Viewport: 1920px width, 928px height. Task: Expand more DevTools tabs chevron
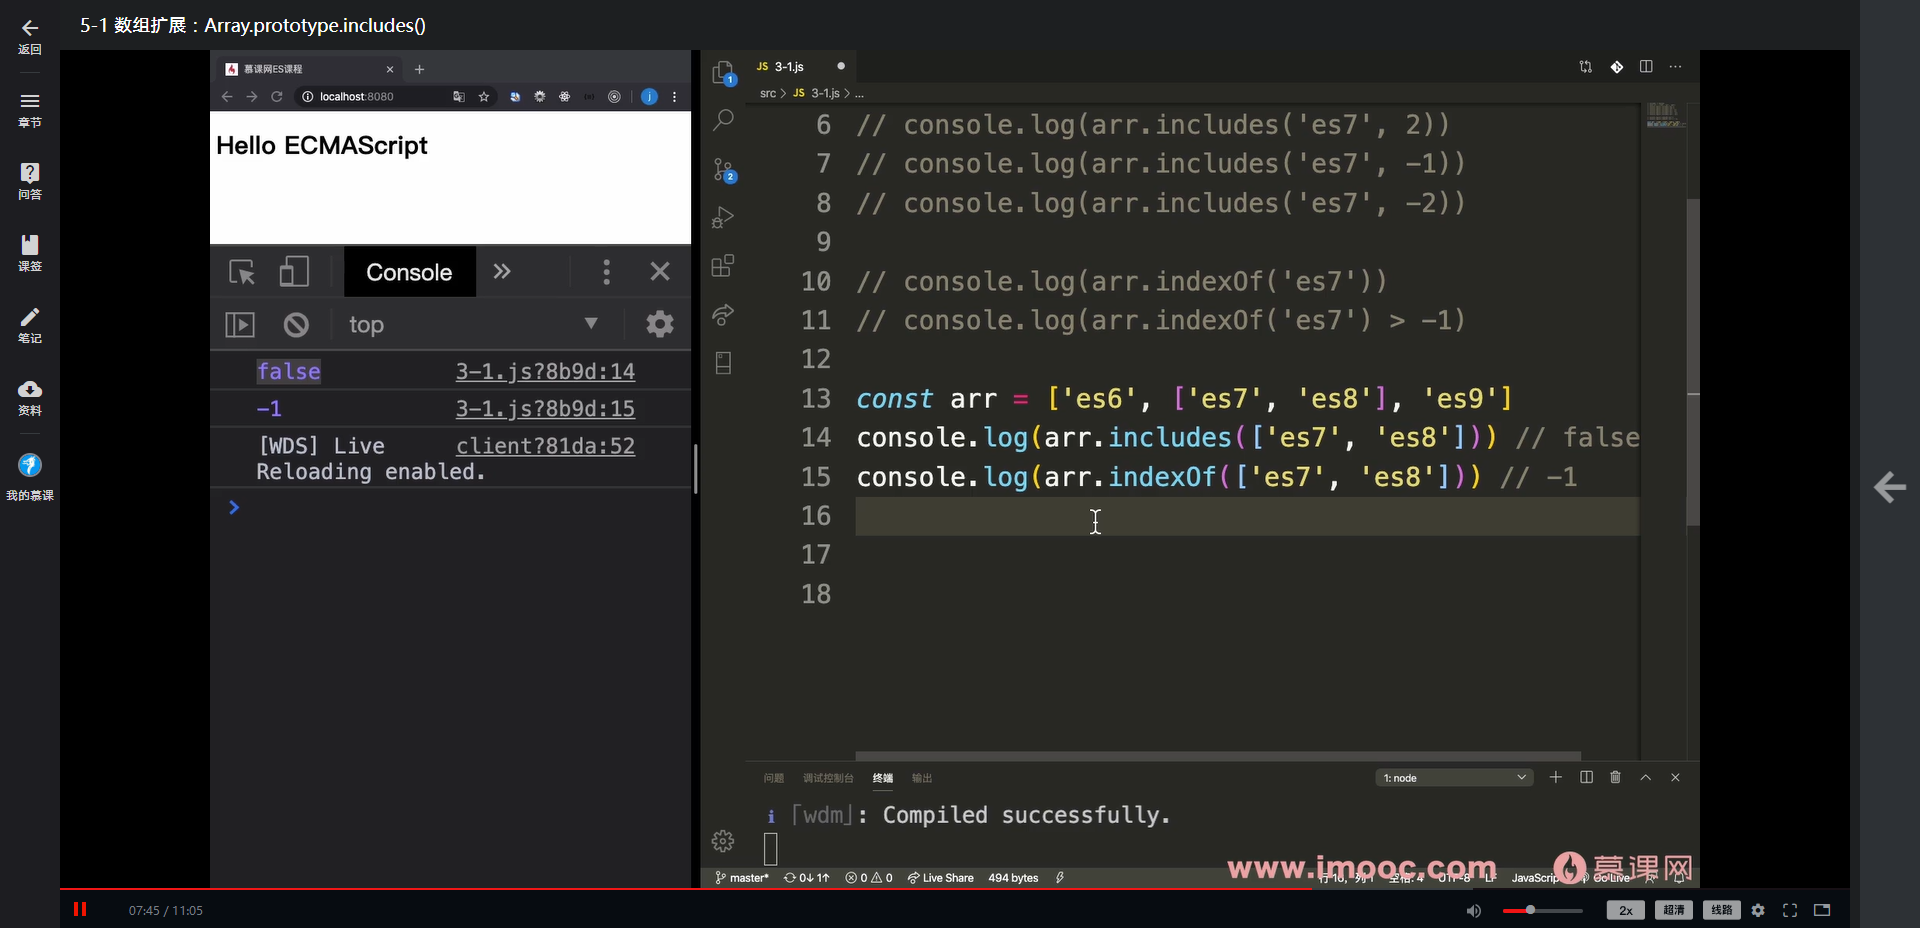point(502,272)
